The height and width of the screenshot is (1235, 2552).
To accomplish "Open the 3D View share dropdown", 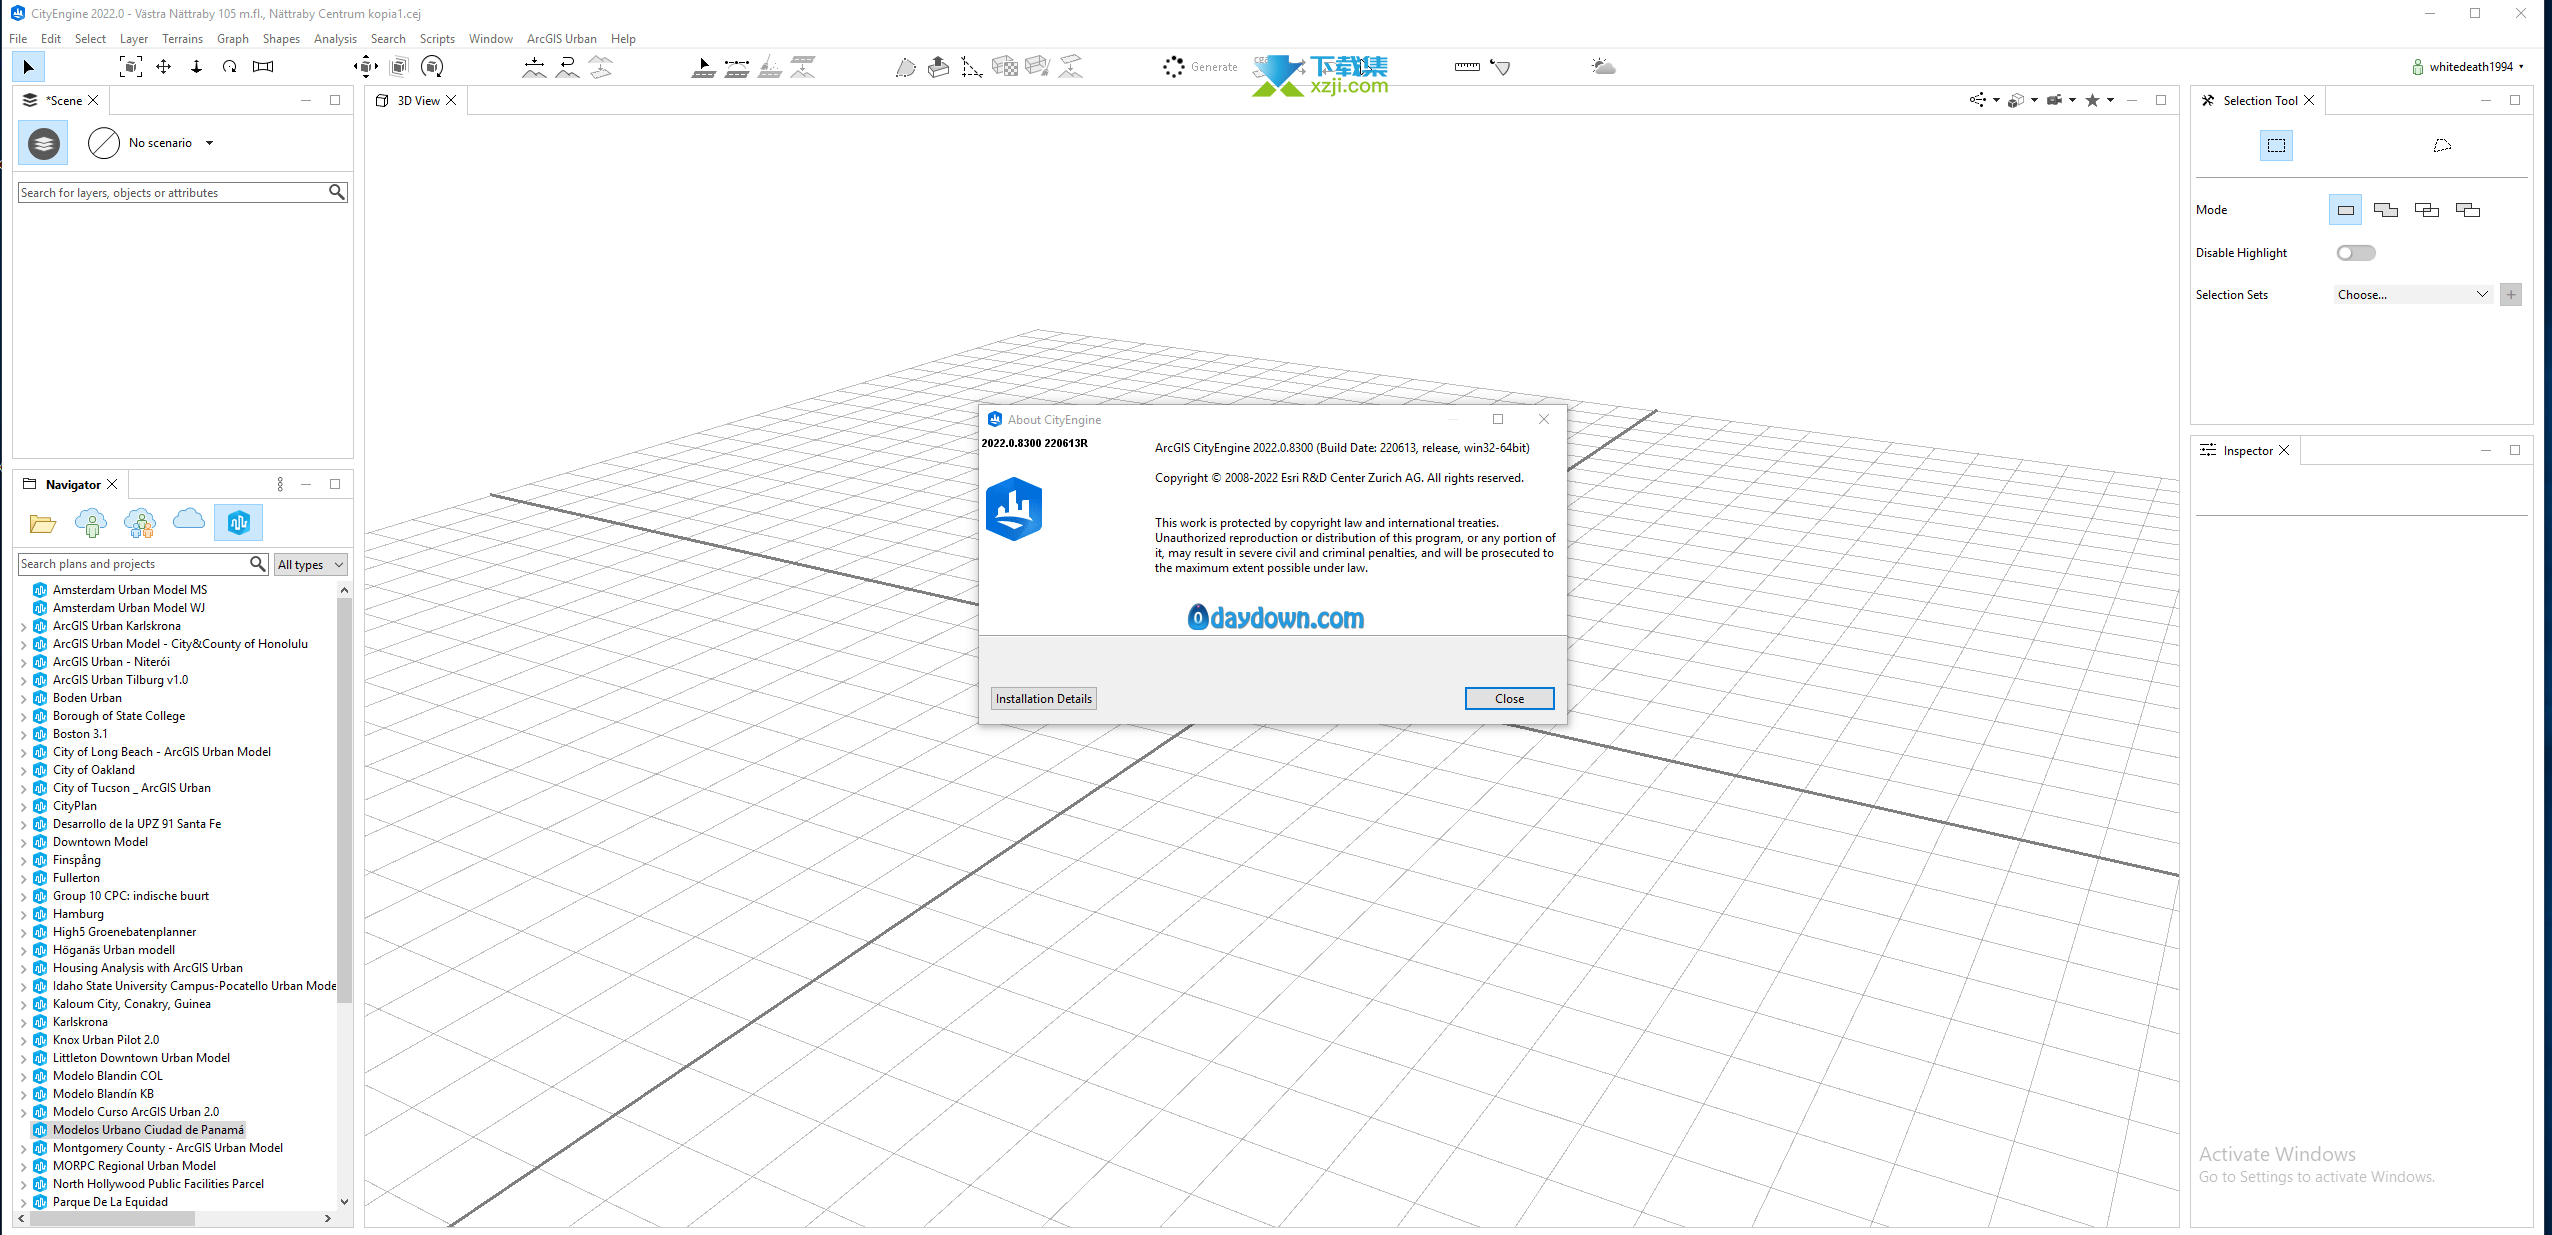I will tap(1984, 100).
